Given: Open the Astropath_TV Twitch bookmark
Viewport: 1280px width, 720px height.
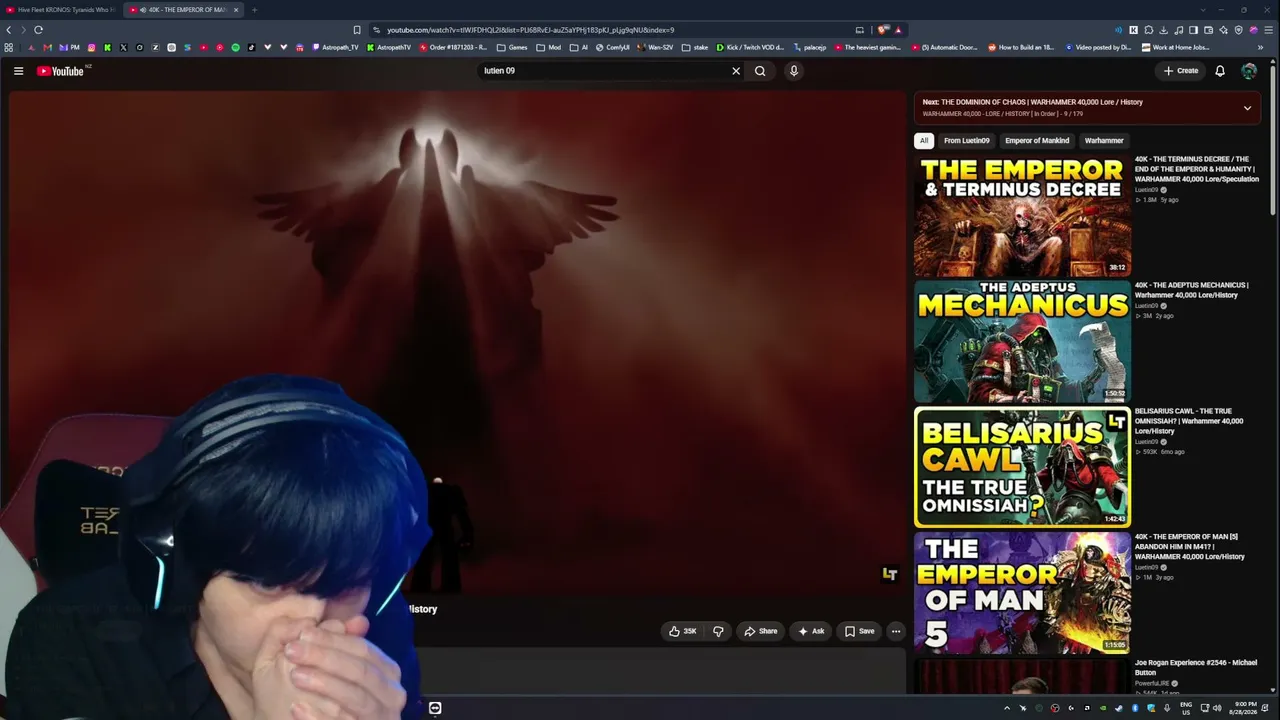Looking at the screenshot, I should [x=335, y=47].
